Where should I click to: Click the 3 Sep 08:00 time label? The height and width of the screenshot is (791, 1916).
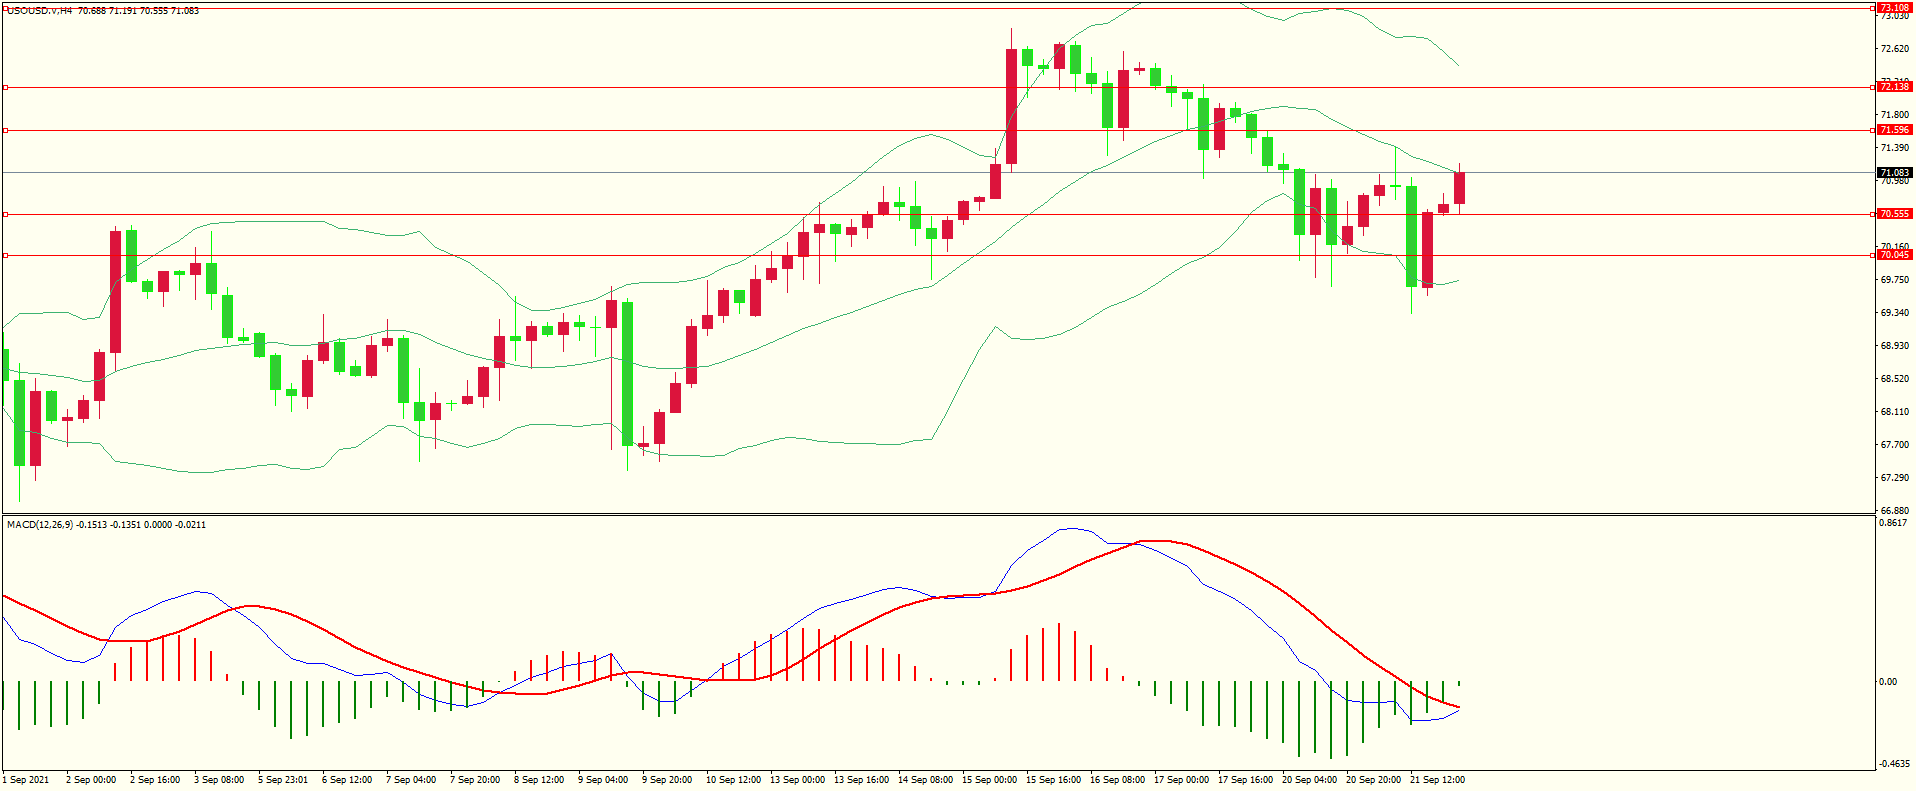pos(219,780)
